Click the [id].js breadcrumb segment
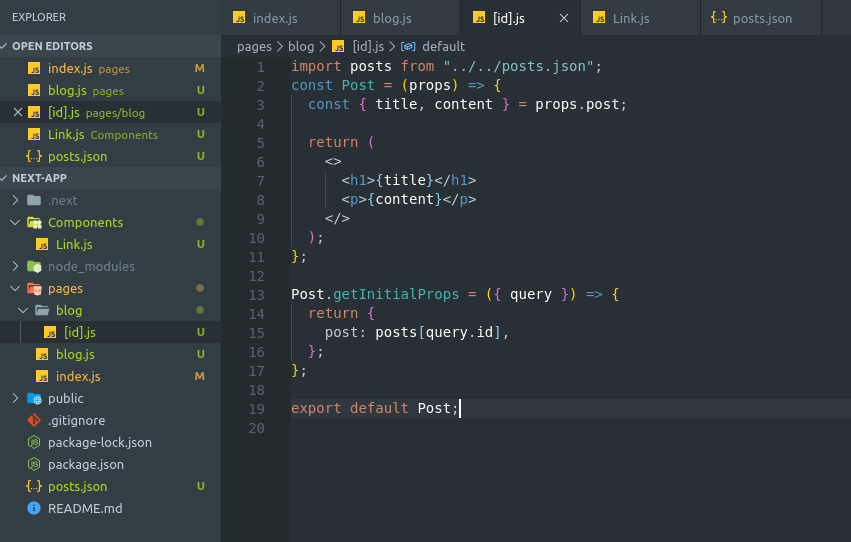 (369, 47)
